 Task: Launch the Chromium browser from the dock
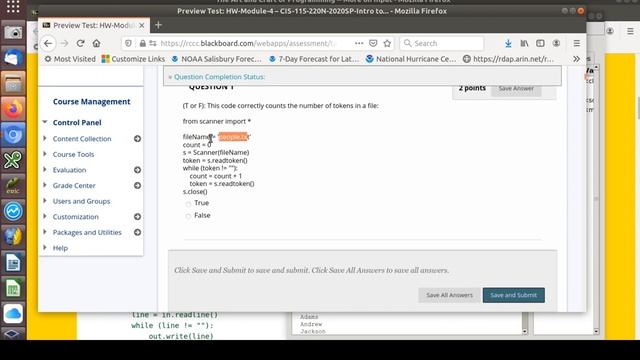(13, 134)
